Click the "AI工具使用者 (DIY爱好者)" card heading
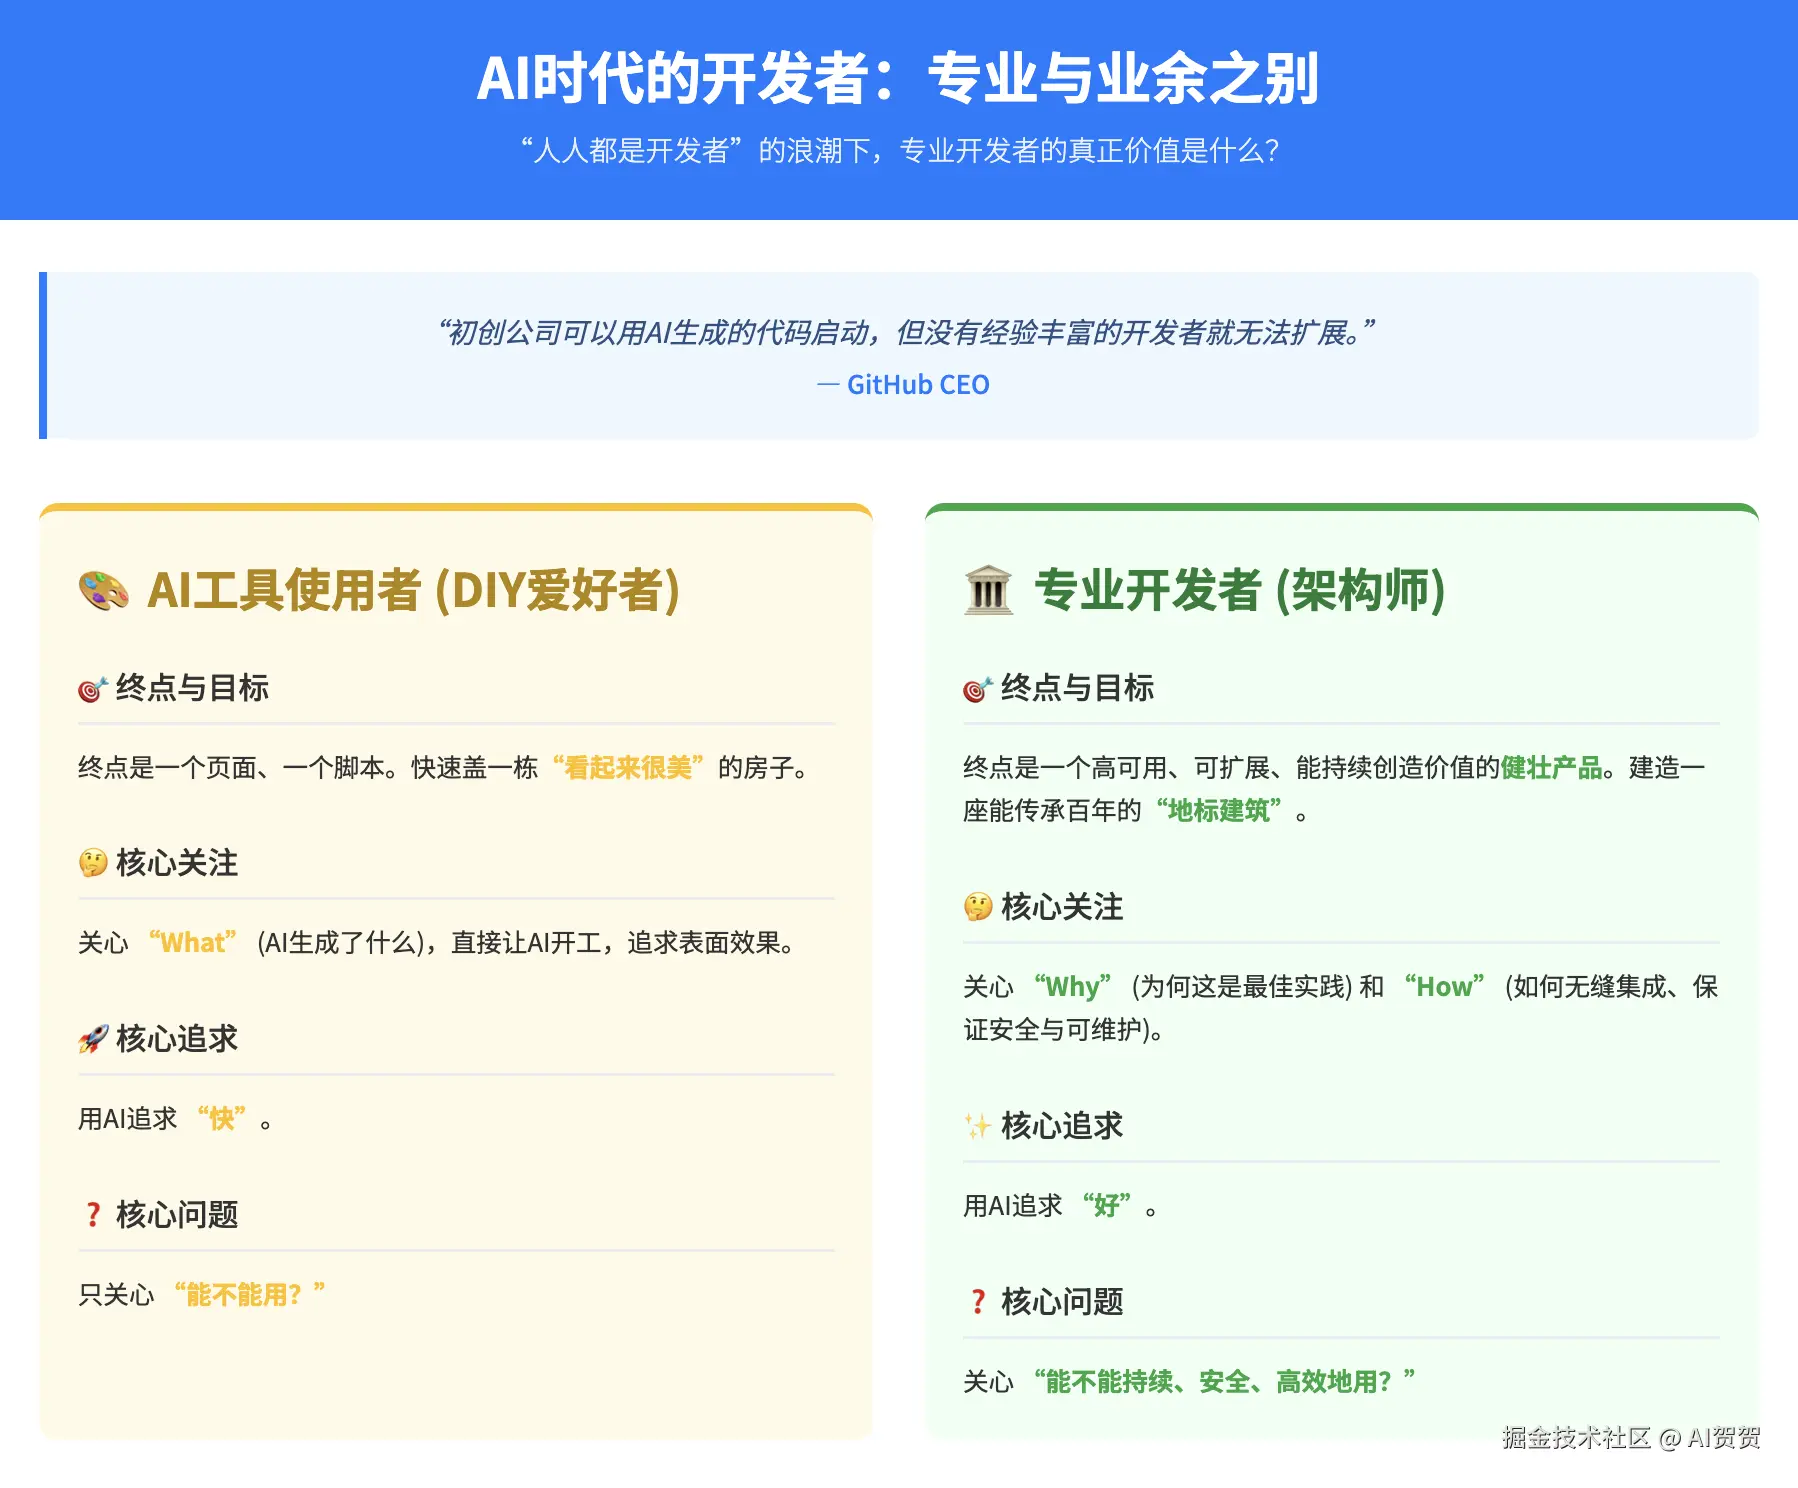This screenshot has height=1488, width=1798. 413,590
